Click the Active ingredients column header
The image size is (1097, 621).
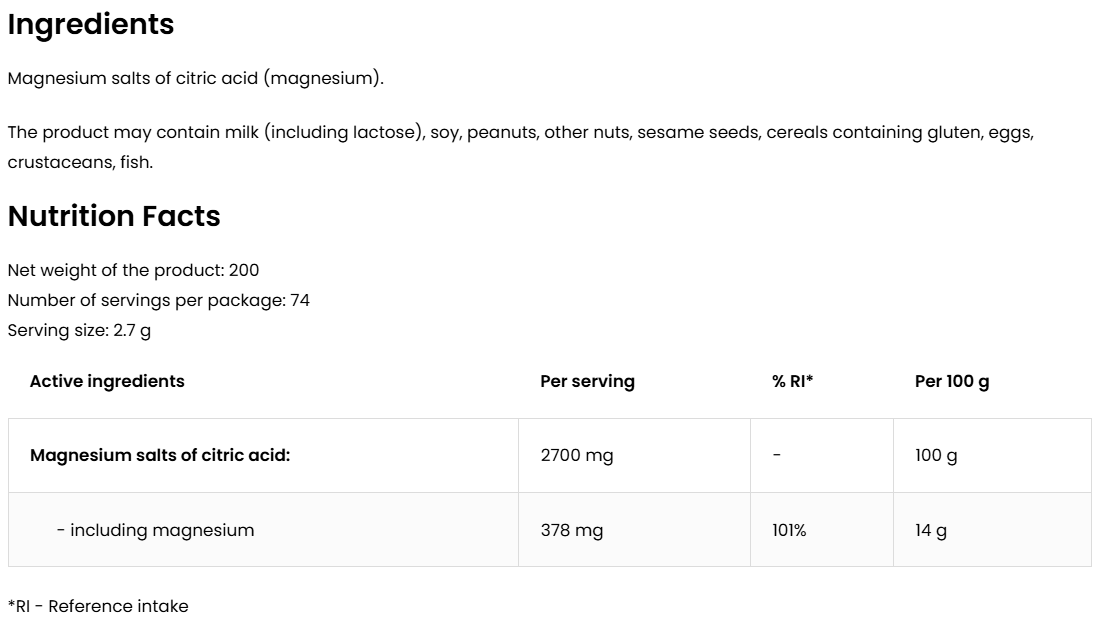point(107,381)
